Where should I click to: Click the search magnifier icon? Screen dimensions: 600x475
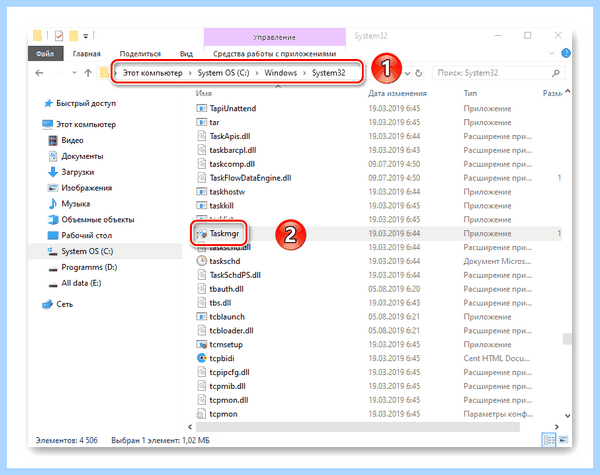click(556, 73)
